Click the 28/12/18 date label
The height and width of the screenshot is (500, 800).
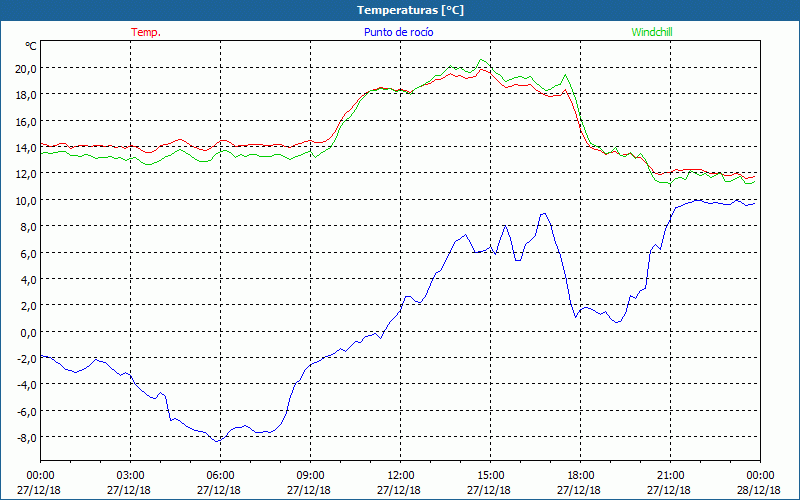tap(759, 490)
